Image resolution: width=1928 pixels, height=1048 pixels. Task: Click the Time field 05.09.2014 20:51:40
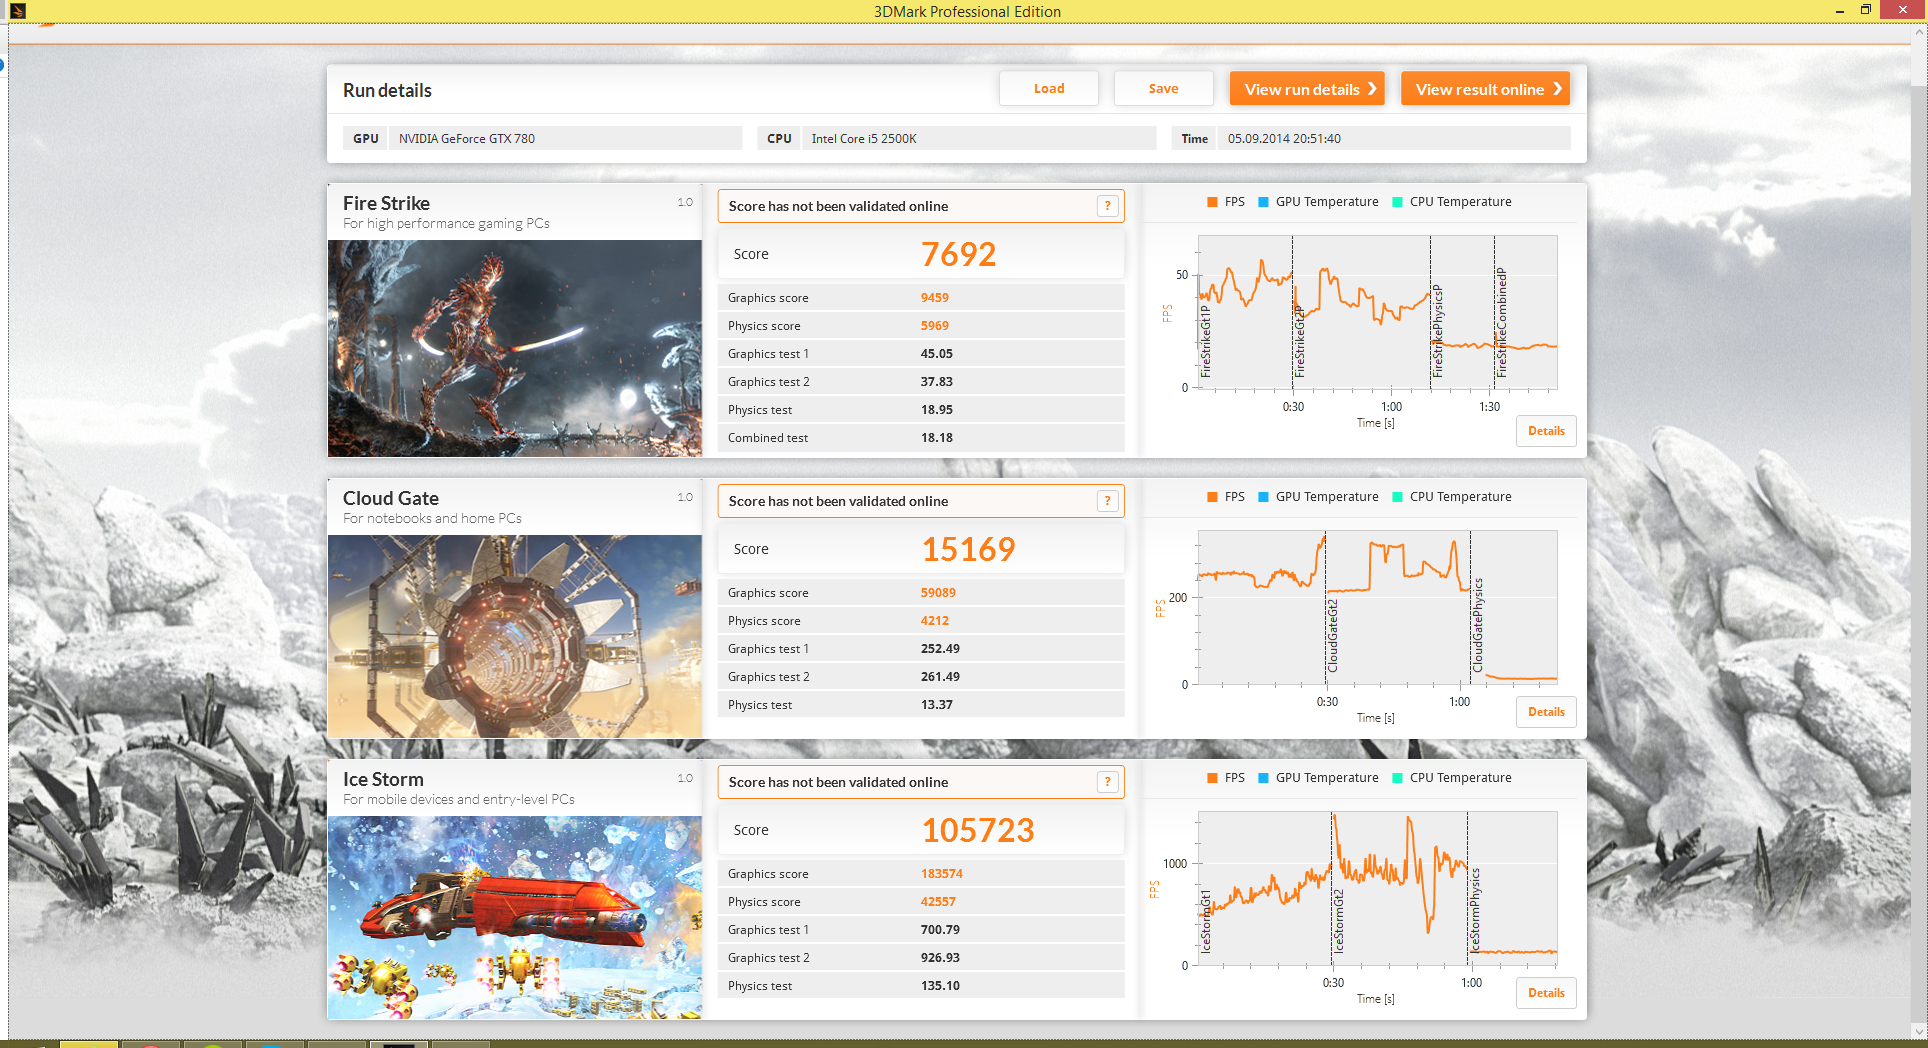[x=1394, y=138]
